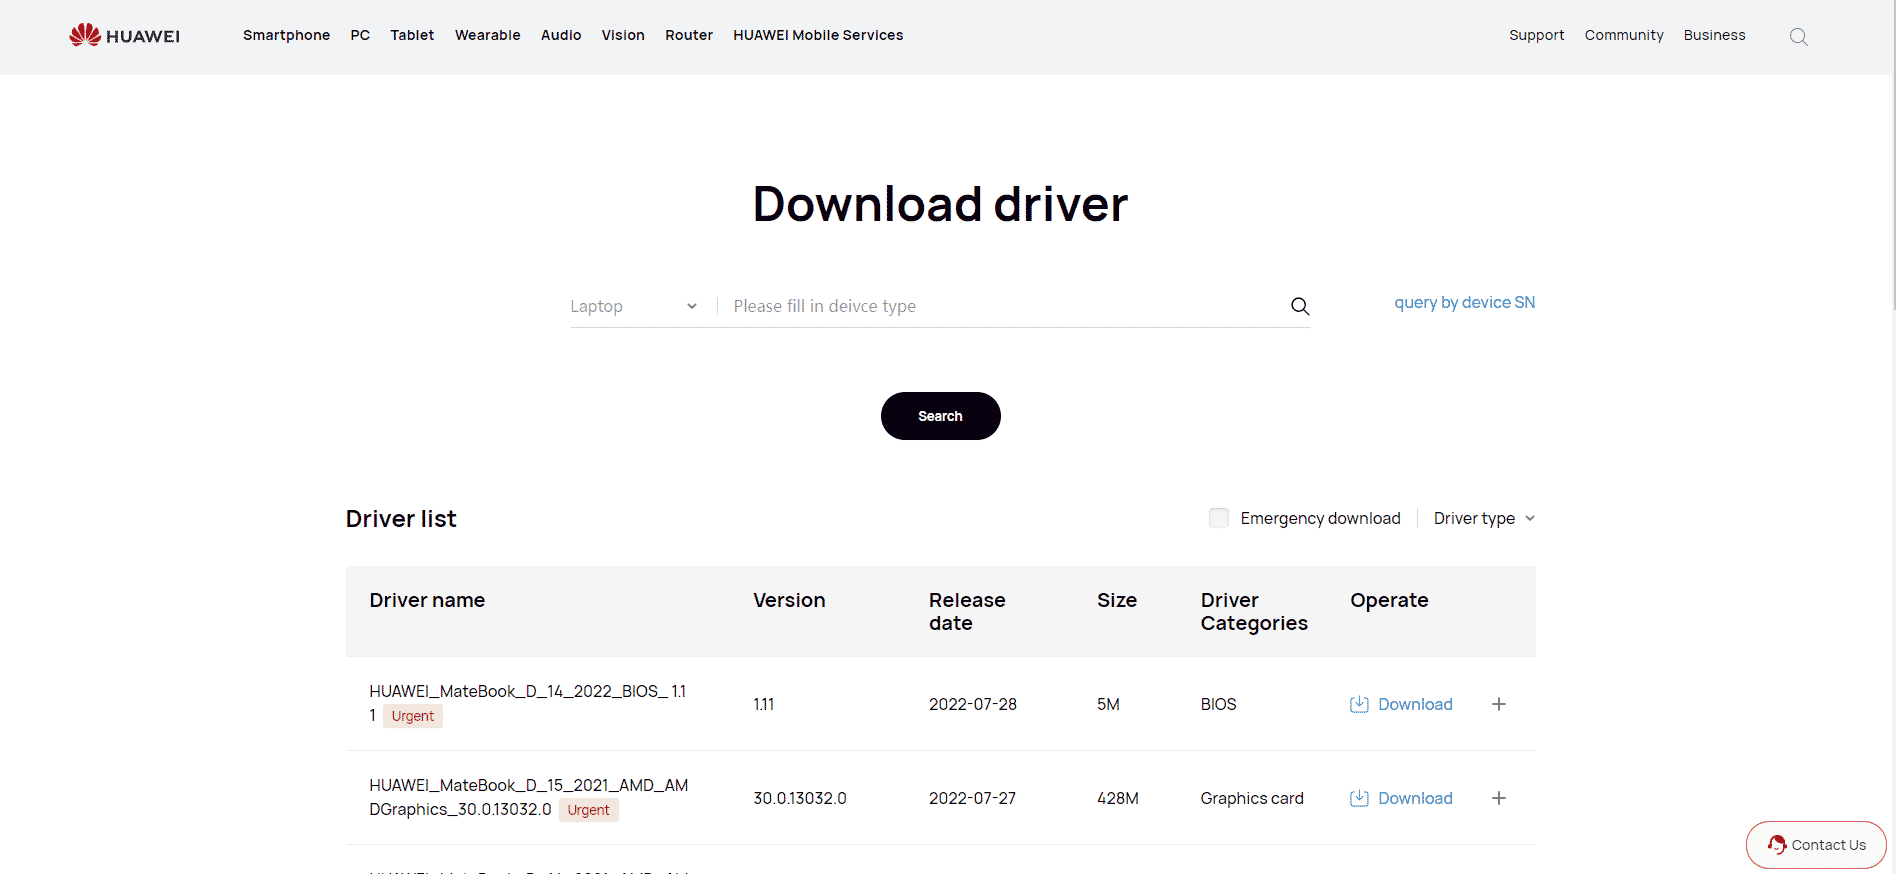The height and width of the screenshot is (874, 1896).
Task: Click the Contact Us headset icon
Action: [1777, 845]
